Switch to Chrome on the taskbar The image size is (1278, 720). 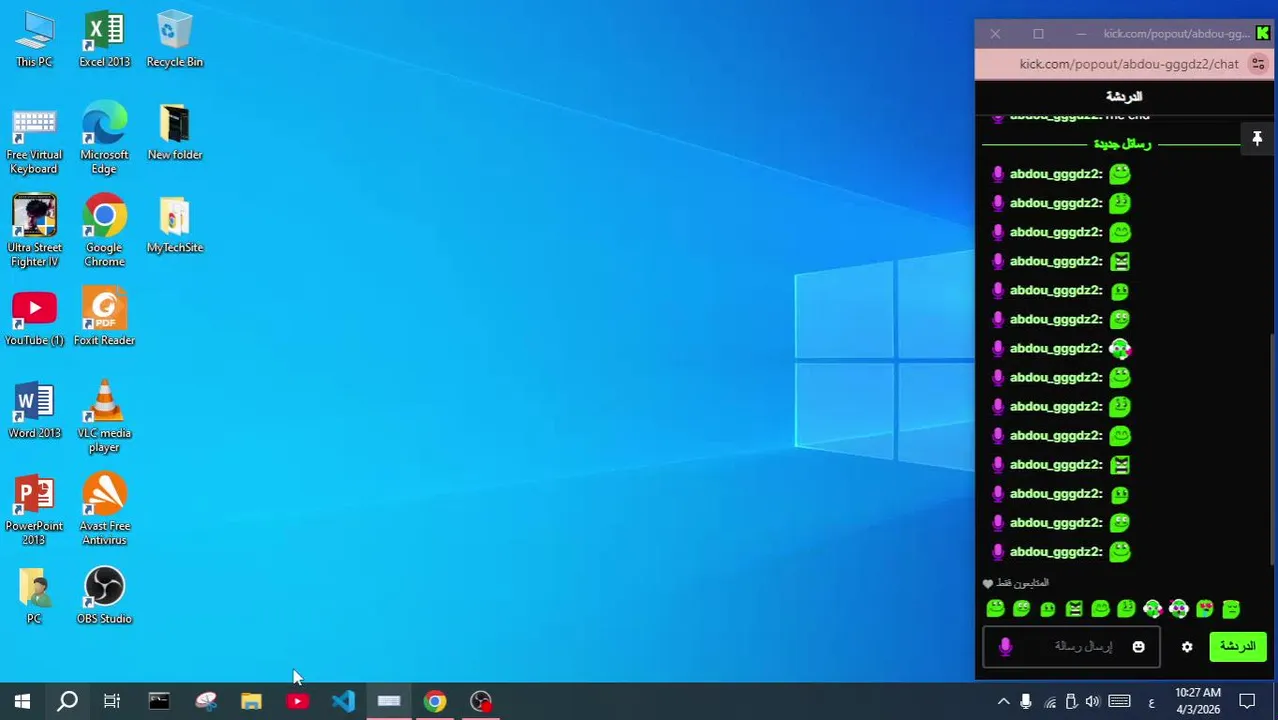[x=435, y=701]
